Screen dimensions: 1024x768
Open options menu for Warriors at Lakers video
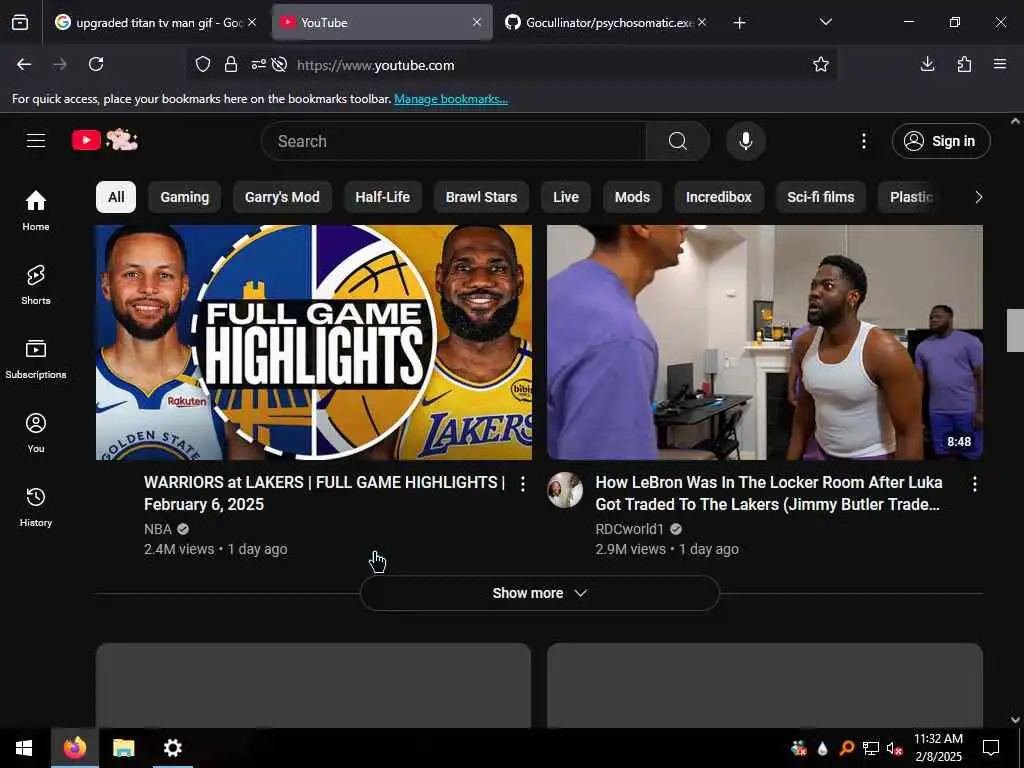[x=522, y=484]
